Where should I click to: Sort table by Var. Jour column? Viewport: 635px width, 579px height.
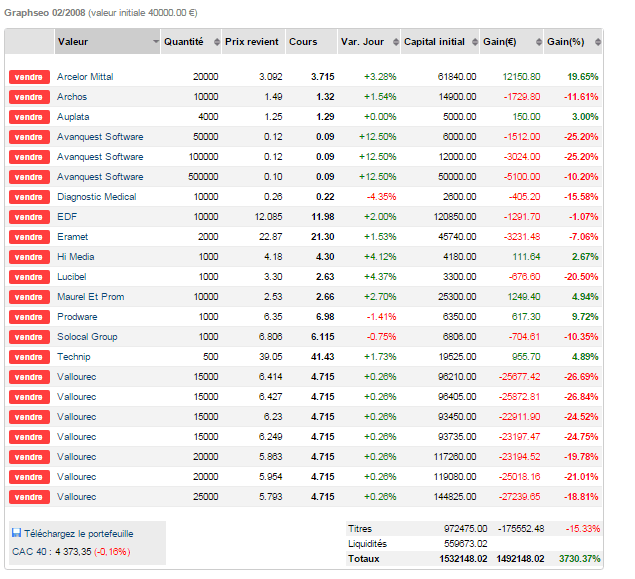pyautogui.click(x=362, y=42)
